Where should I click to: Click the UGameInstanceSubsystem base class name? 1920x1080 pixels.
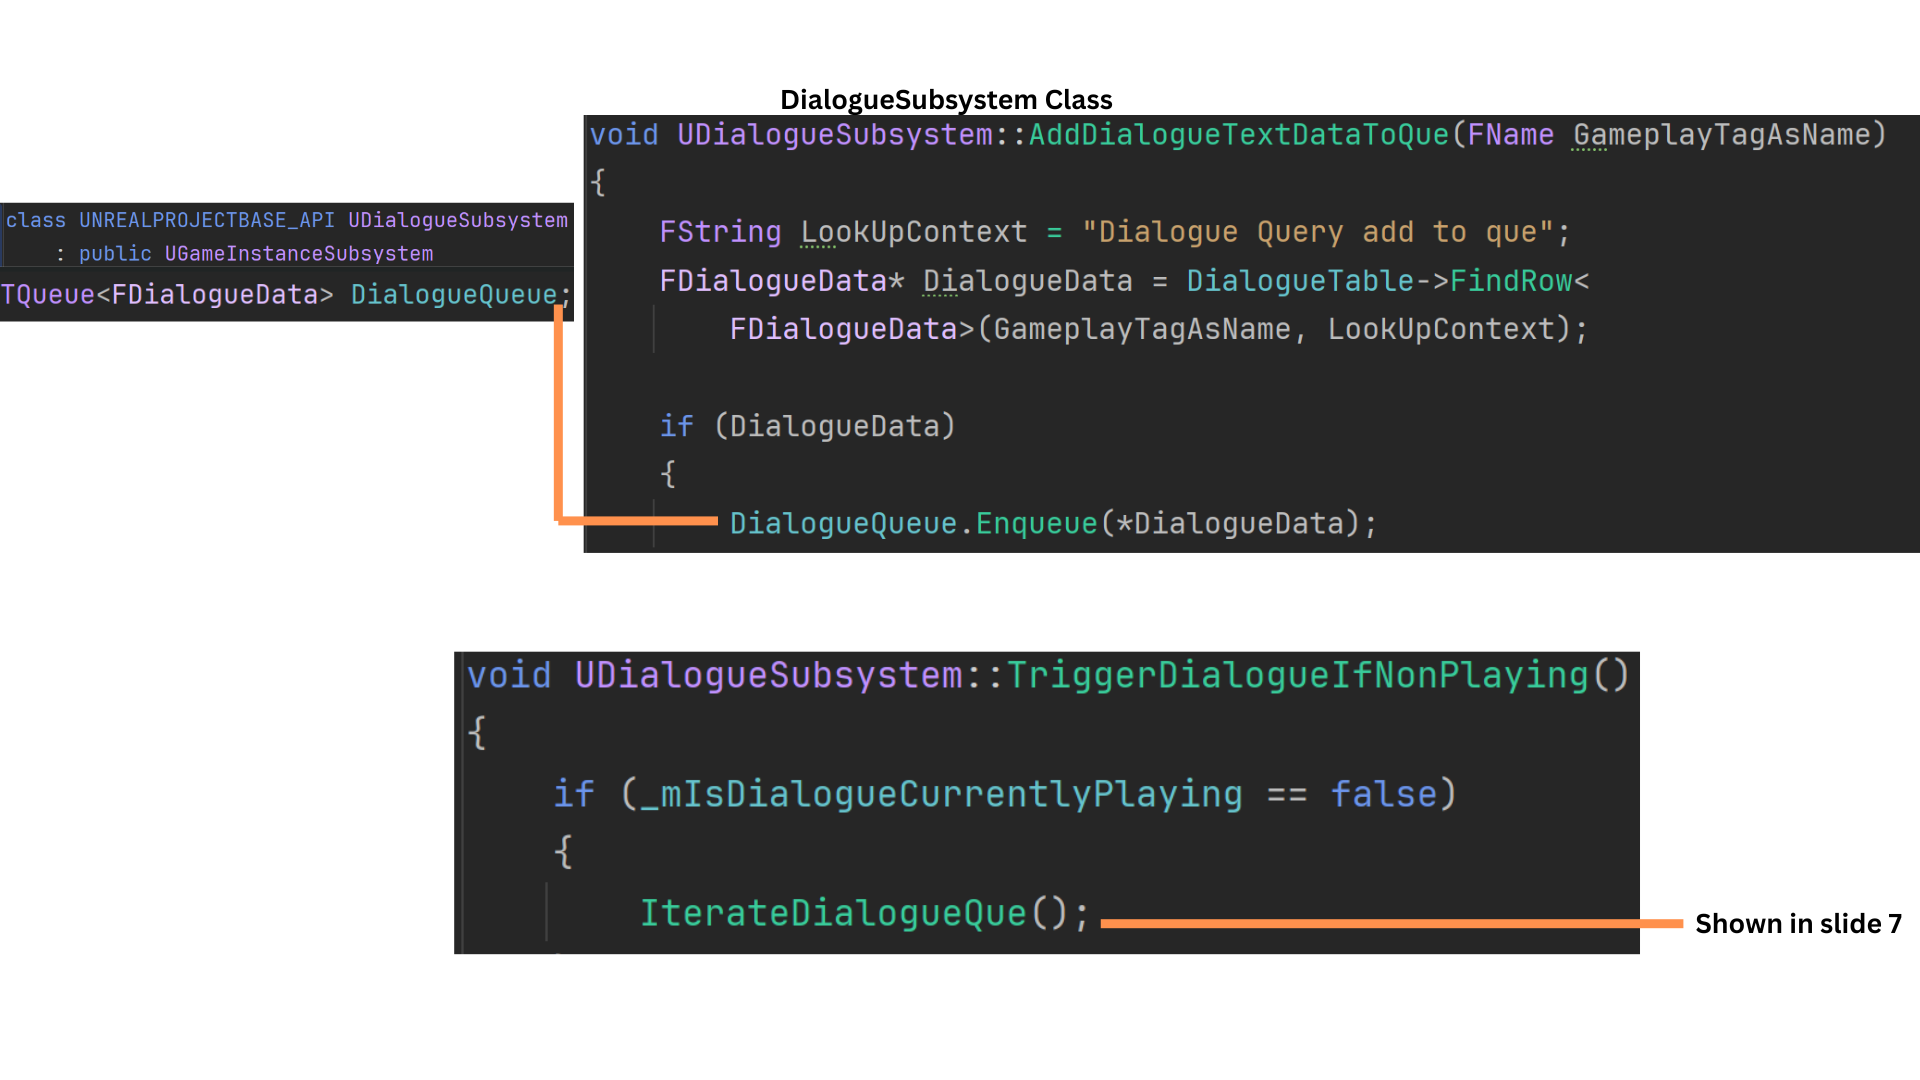tap(298, 254)
